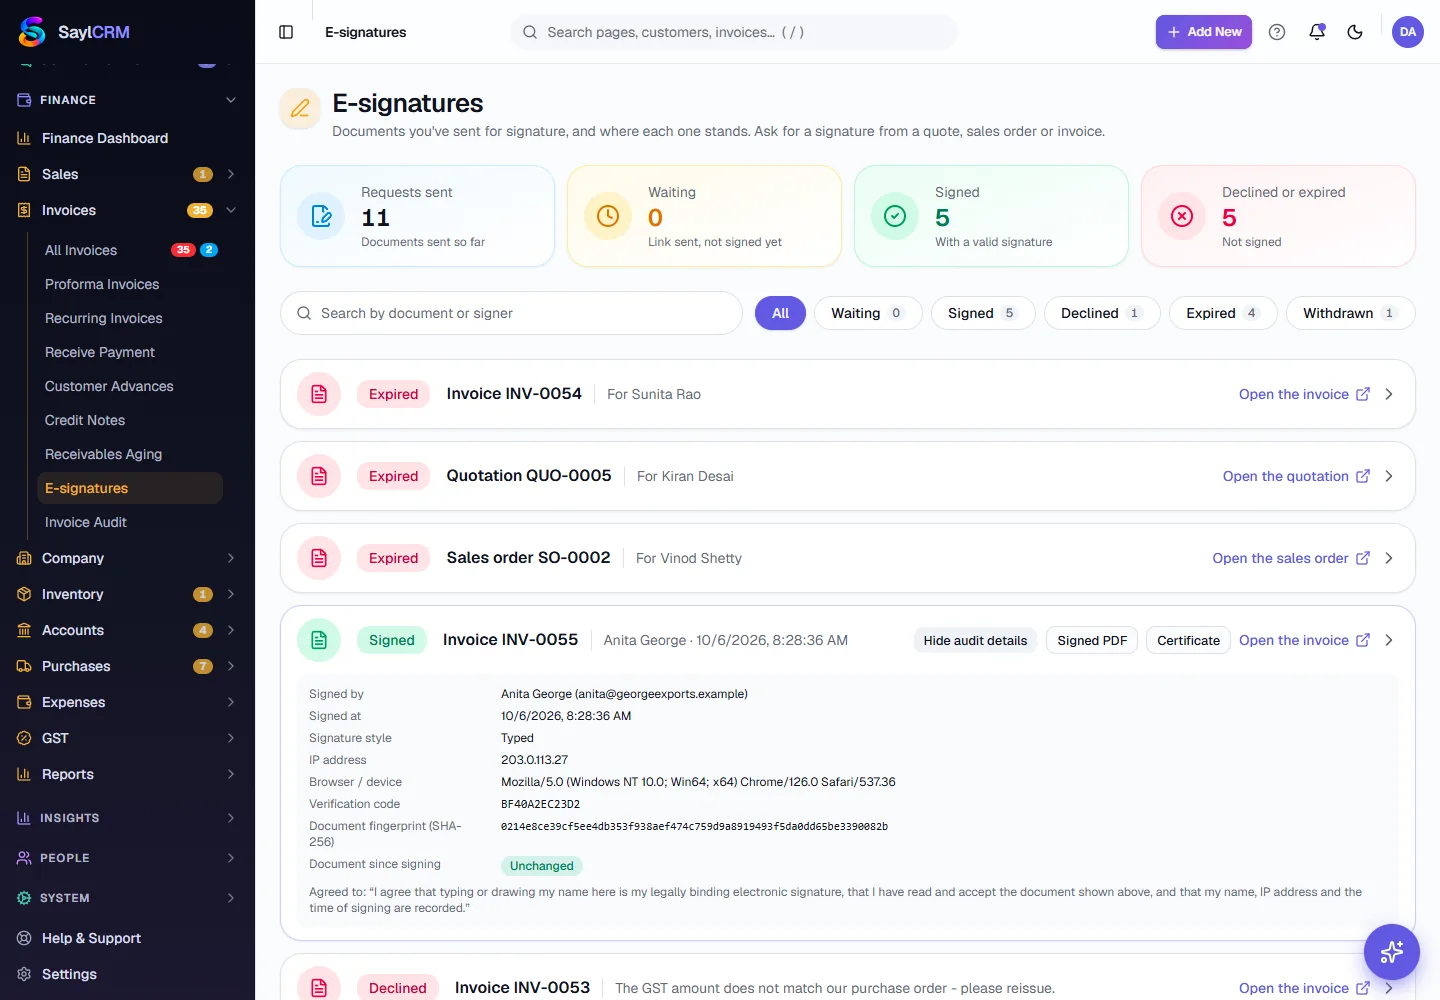Filter by Signed status

coord(983,313)
